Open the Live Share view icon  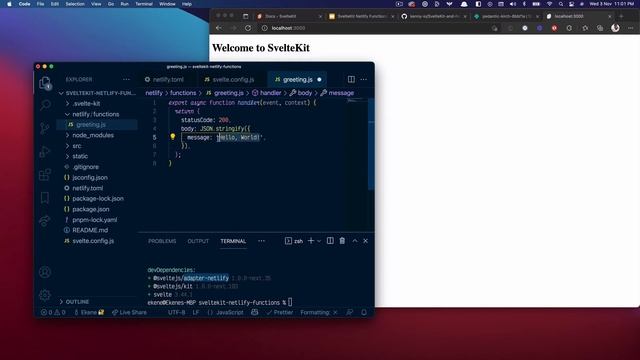coord(45,221)
